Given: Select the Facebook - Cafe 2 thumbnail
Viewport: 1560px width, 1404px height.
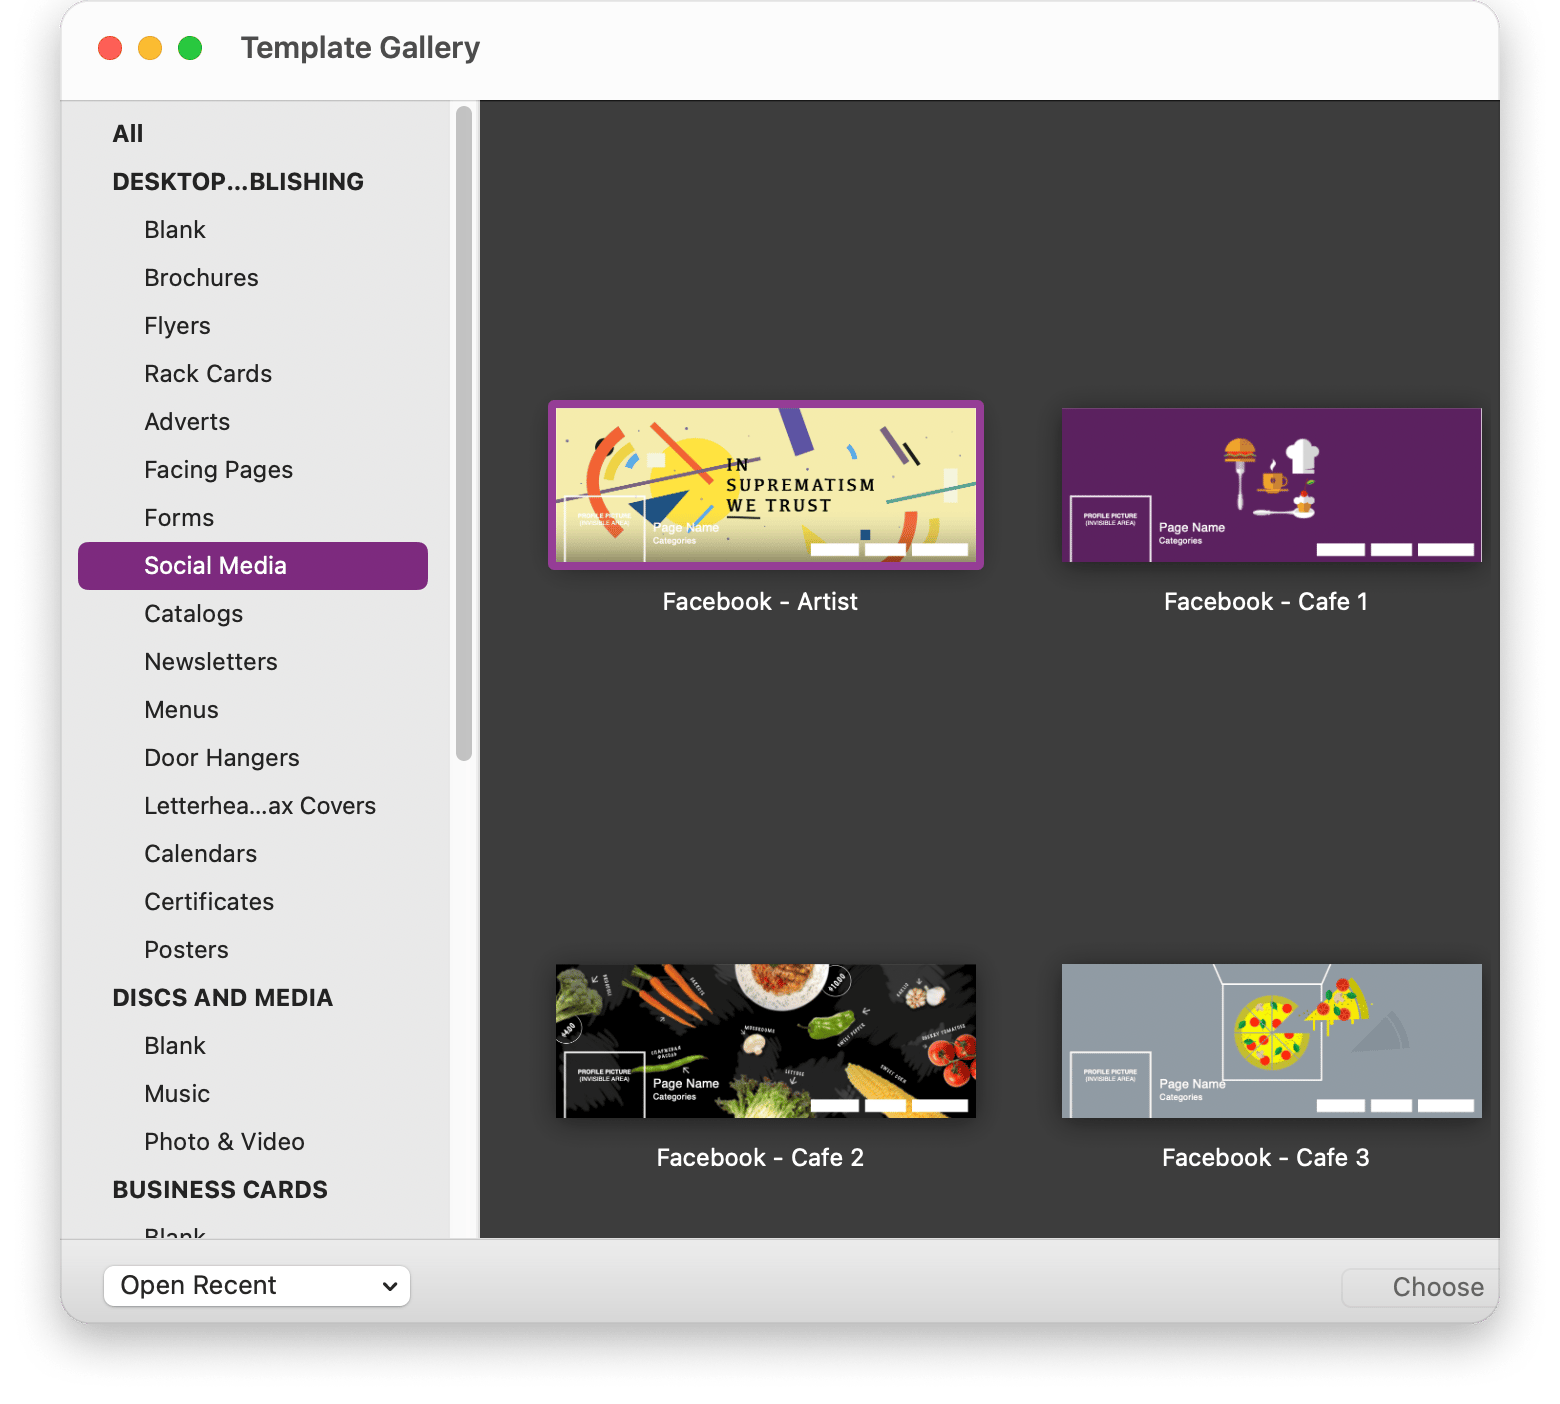Looking at the screenshot, I should pyautogui.click(x=765, y=1040).
